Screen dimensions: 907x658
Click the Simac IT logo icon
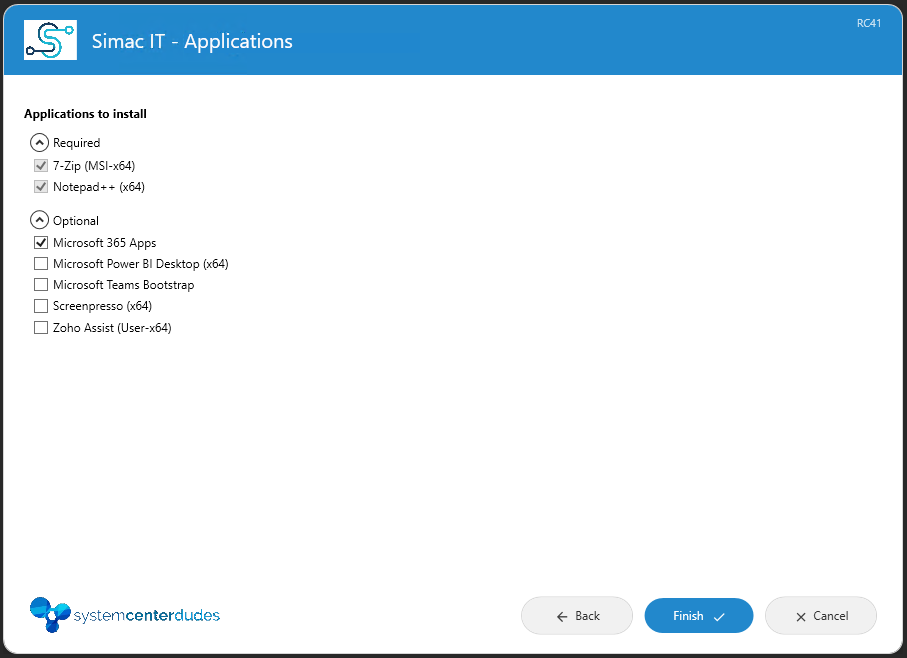(x=50, y=40)
